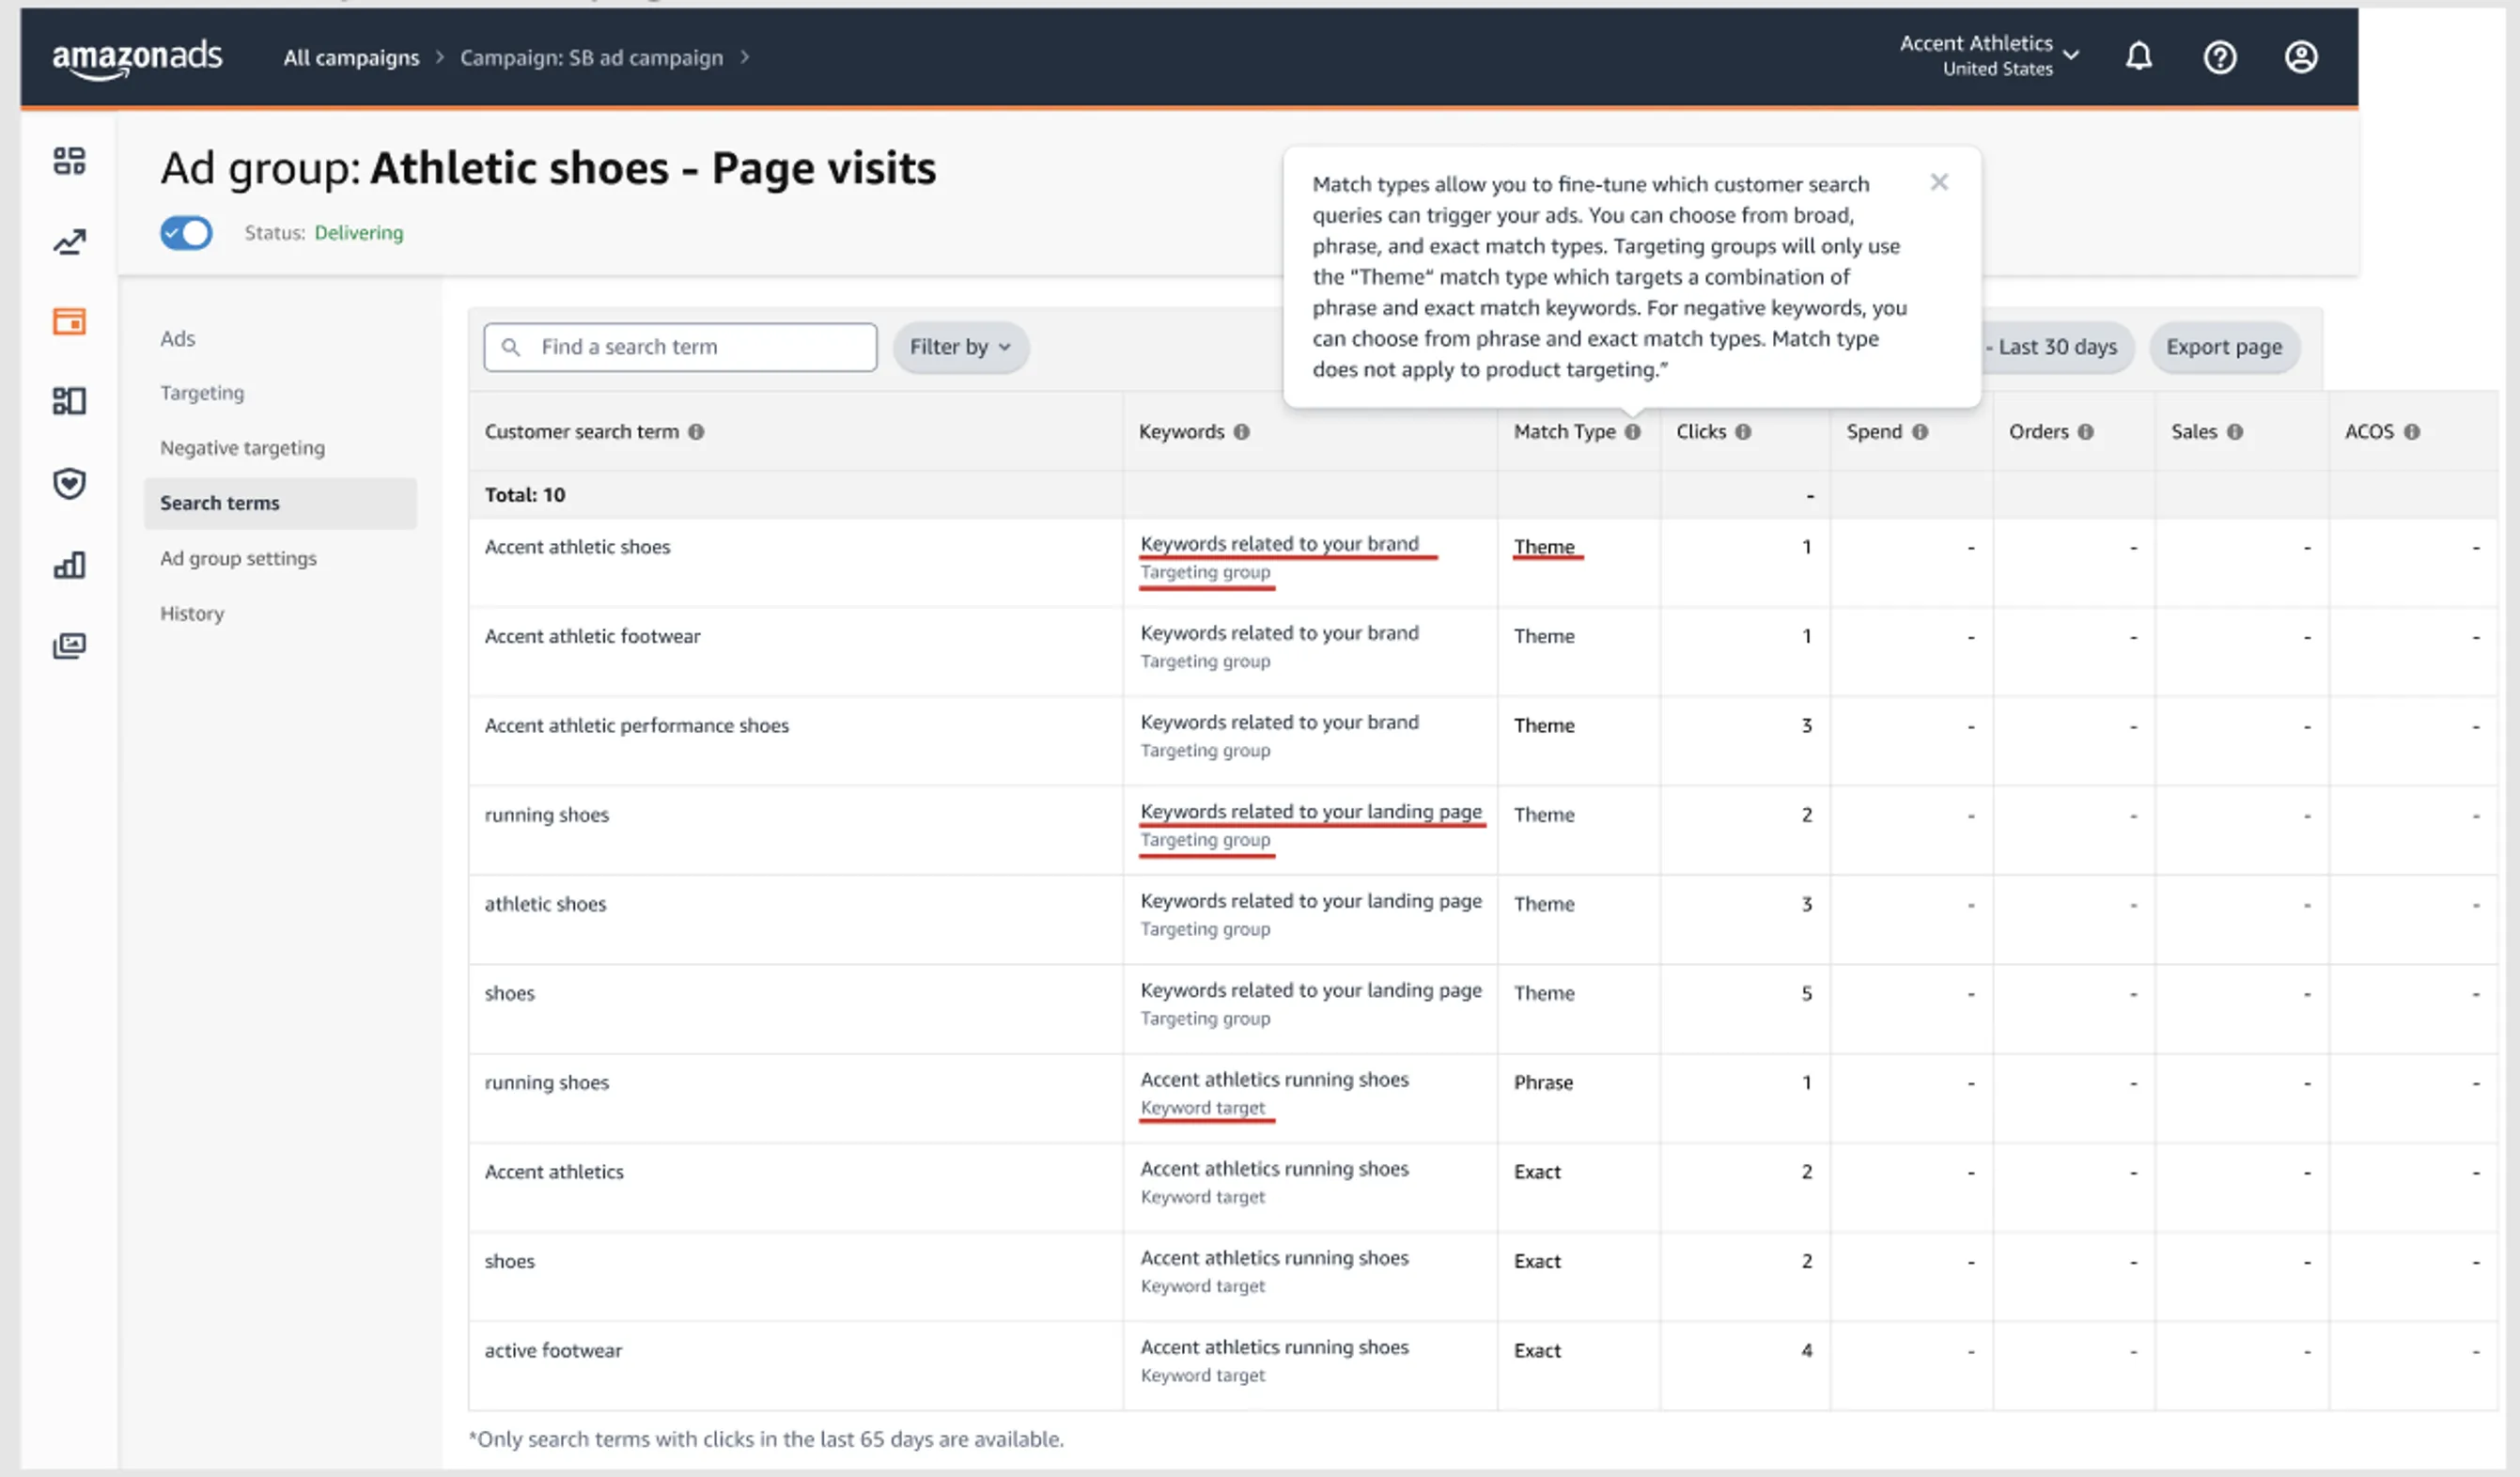The width and height of the screenshot is (2520, 1477).
Task: Sort by Customer search term header
Action: tap(581, 432)
